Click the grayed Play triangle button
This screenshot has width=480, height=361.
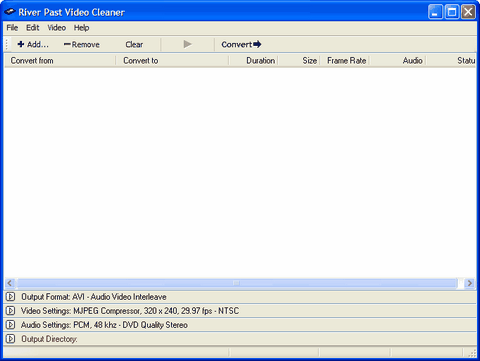point(187,44)
